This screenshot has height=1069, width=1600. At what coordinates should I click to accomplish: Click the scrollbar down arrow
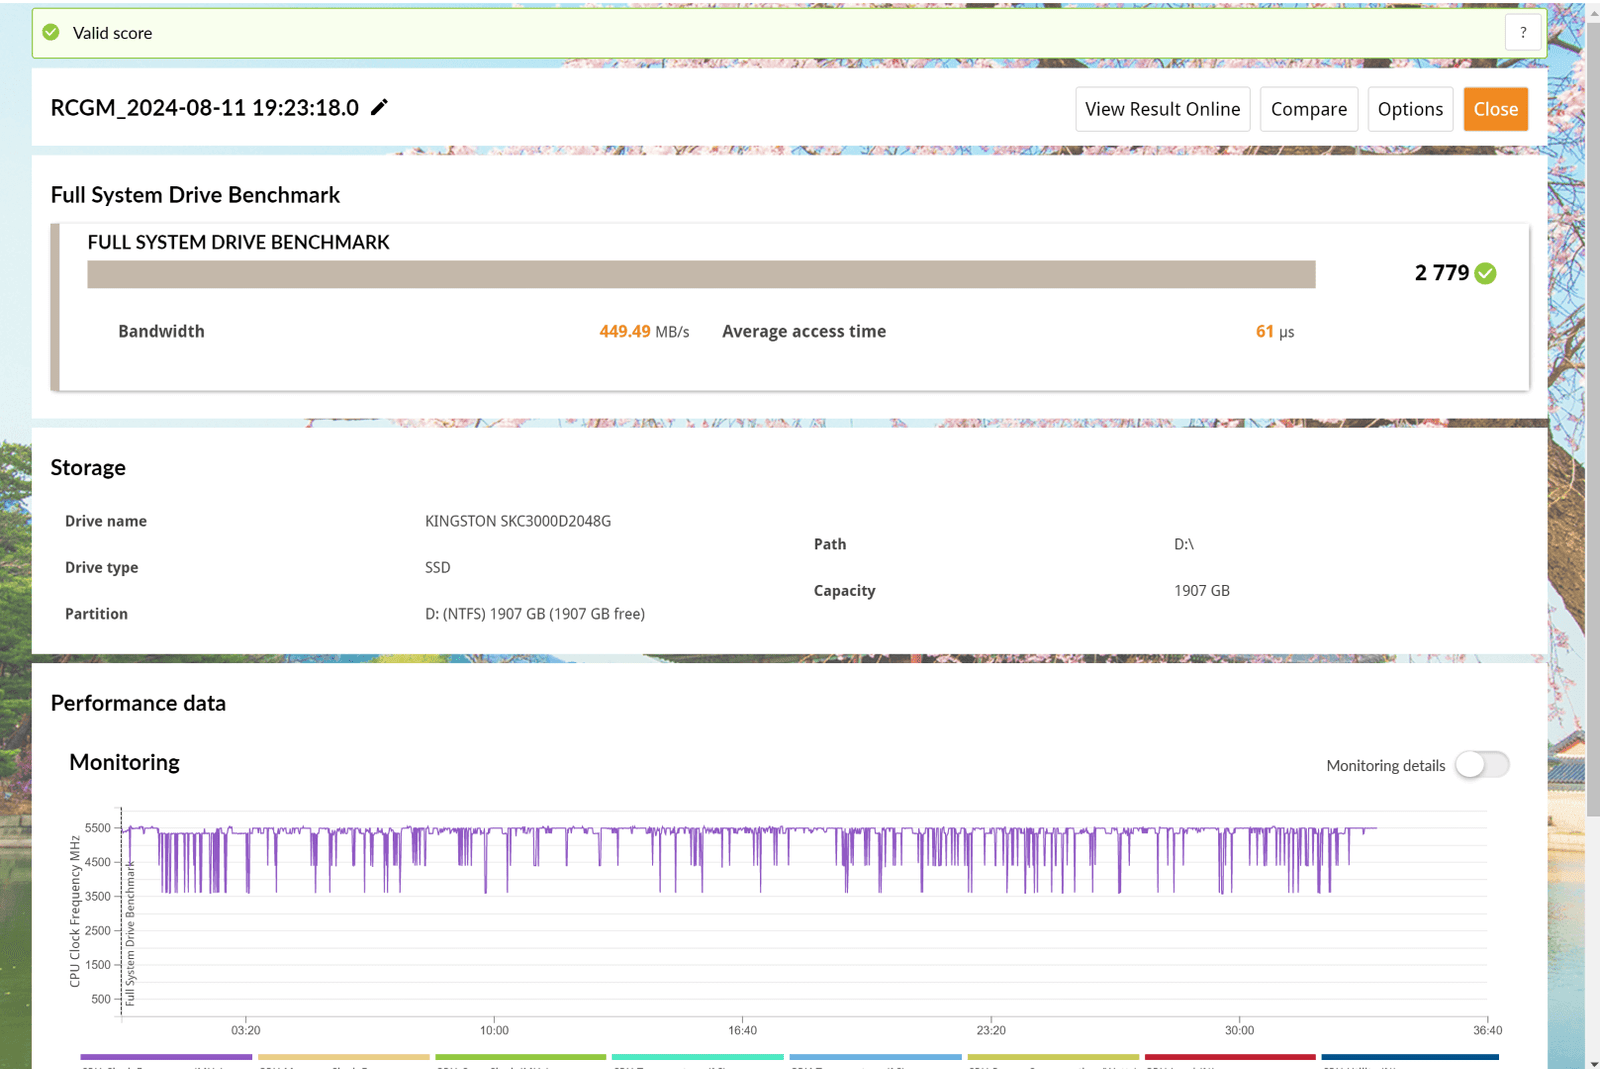tap(1592, 1062)
